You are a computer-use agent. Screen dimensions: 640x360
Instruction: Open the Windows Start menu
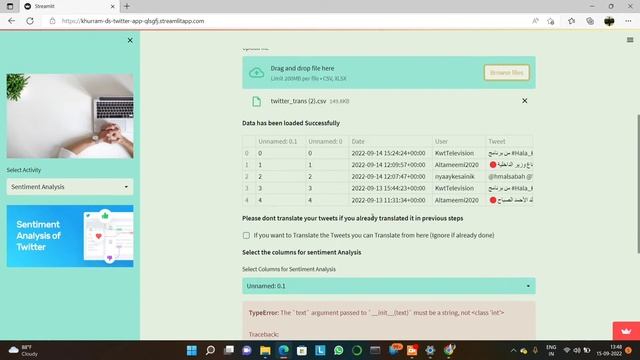point(191,350)
